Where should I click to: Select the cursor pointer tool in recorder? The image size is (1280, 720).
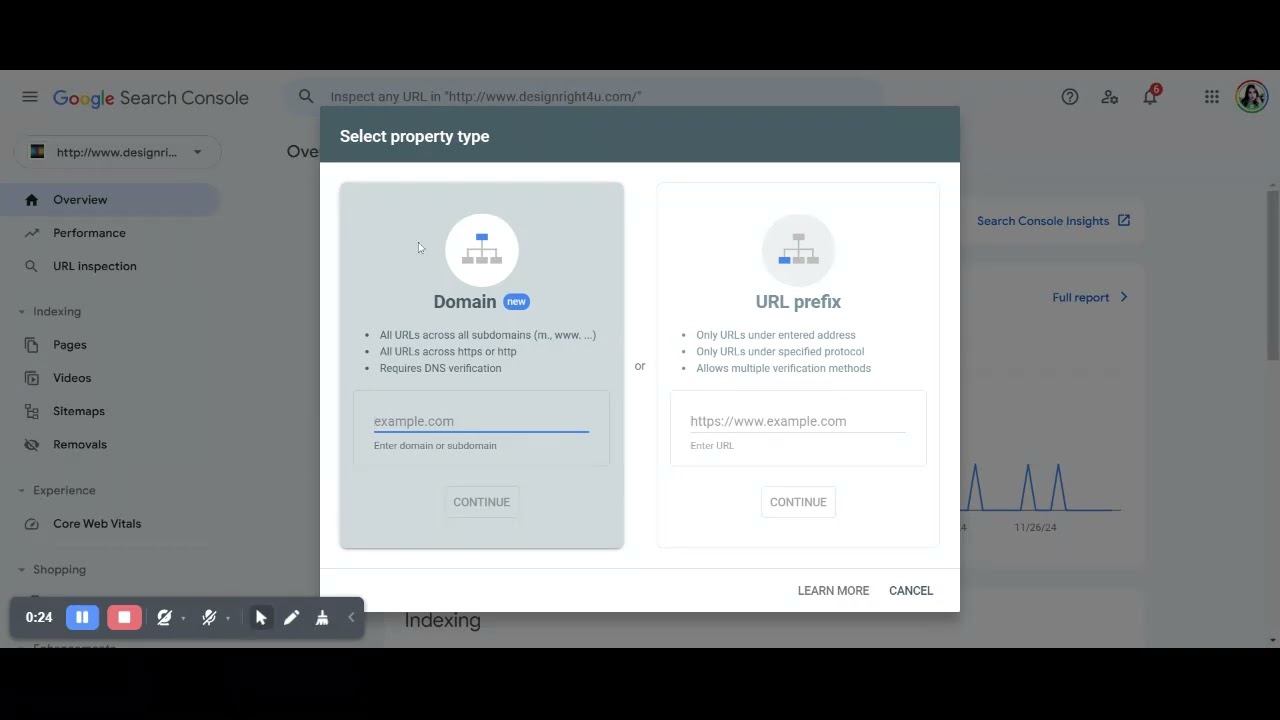click(261, 618)
